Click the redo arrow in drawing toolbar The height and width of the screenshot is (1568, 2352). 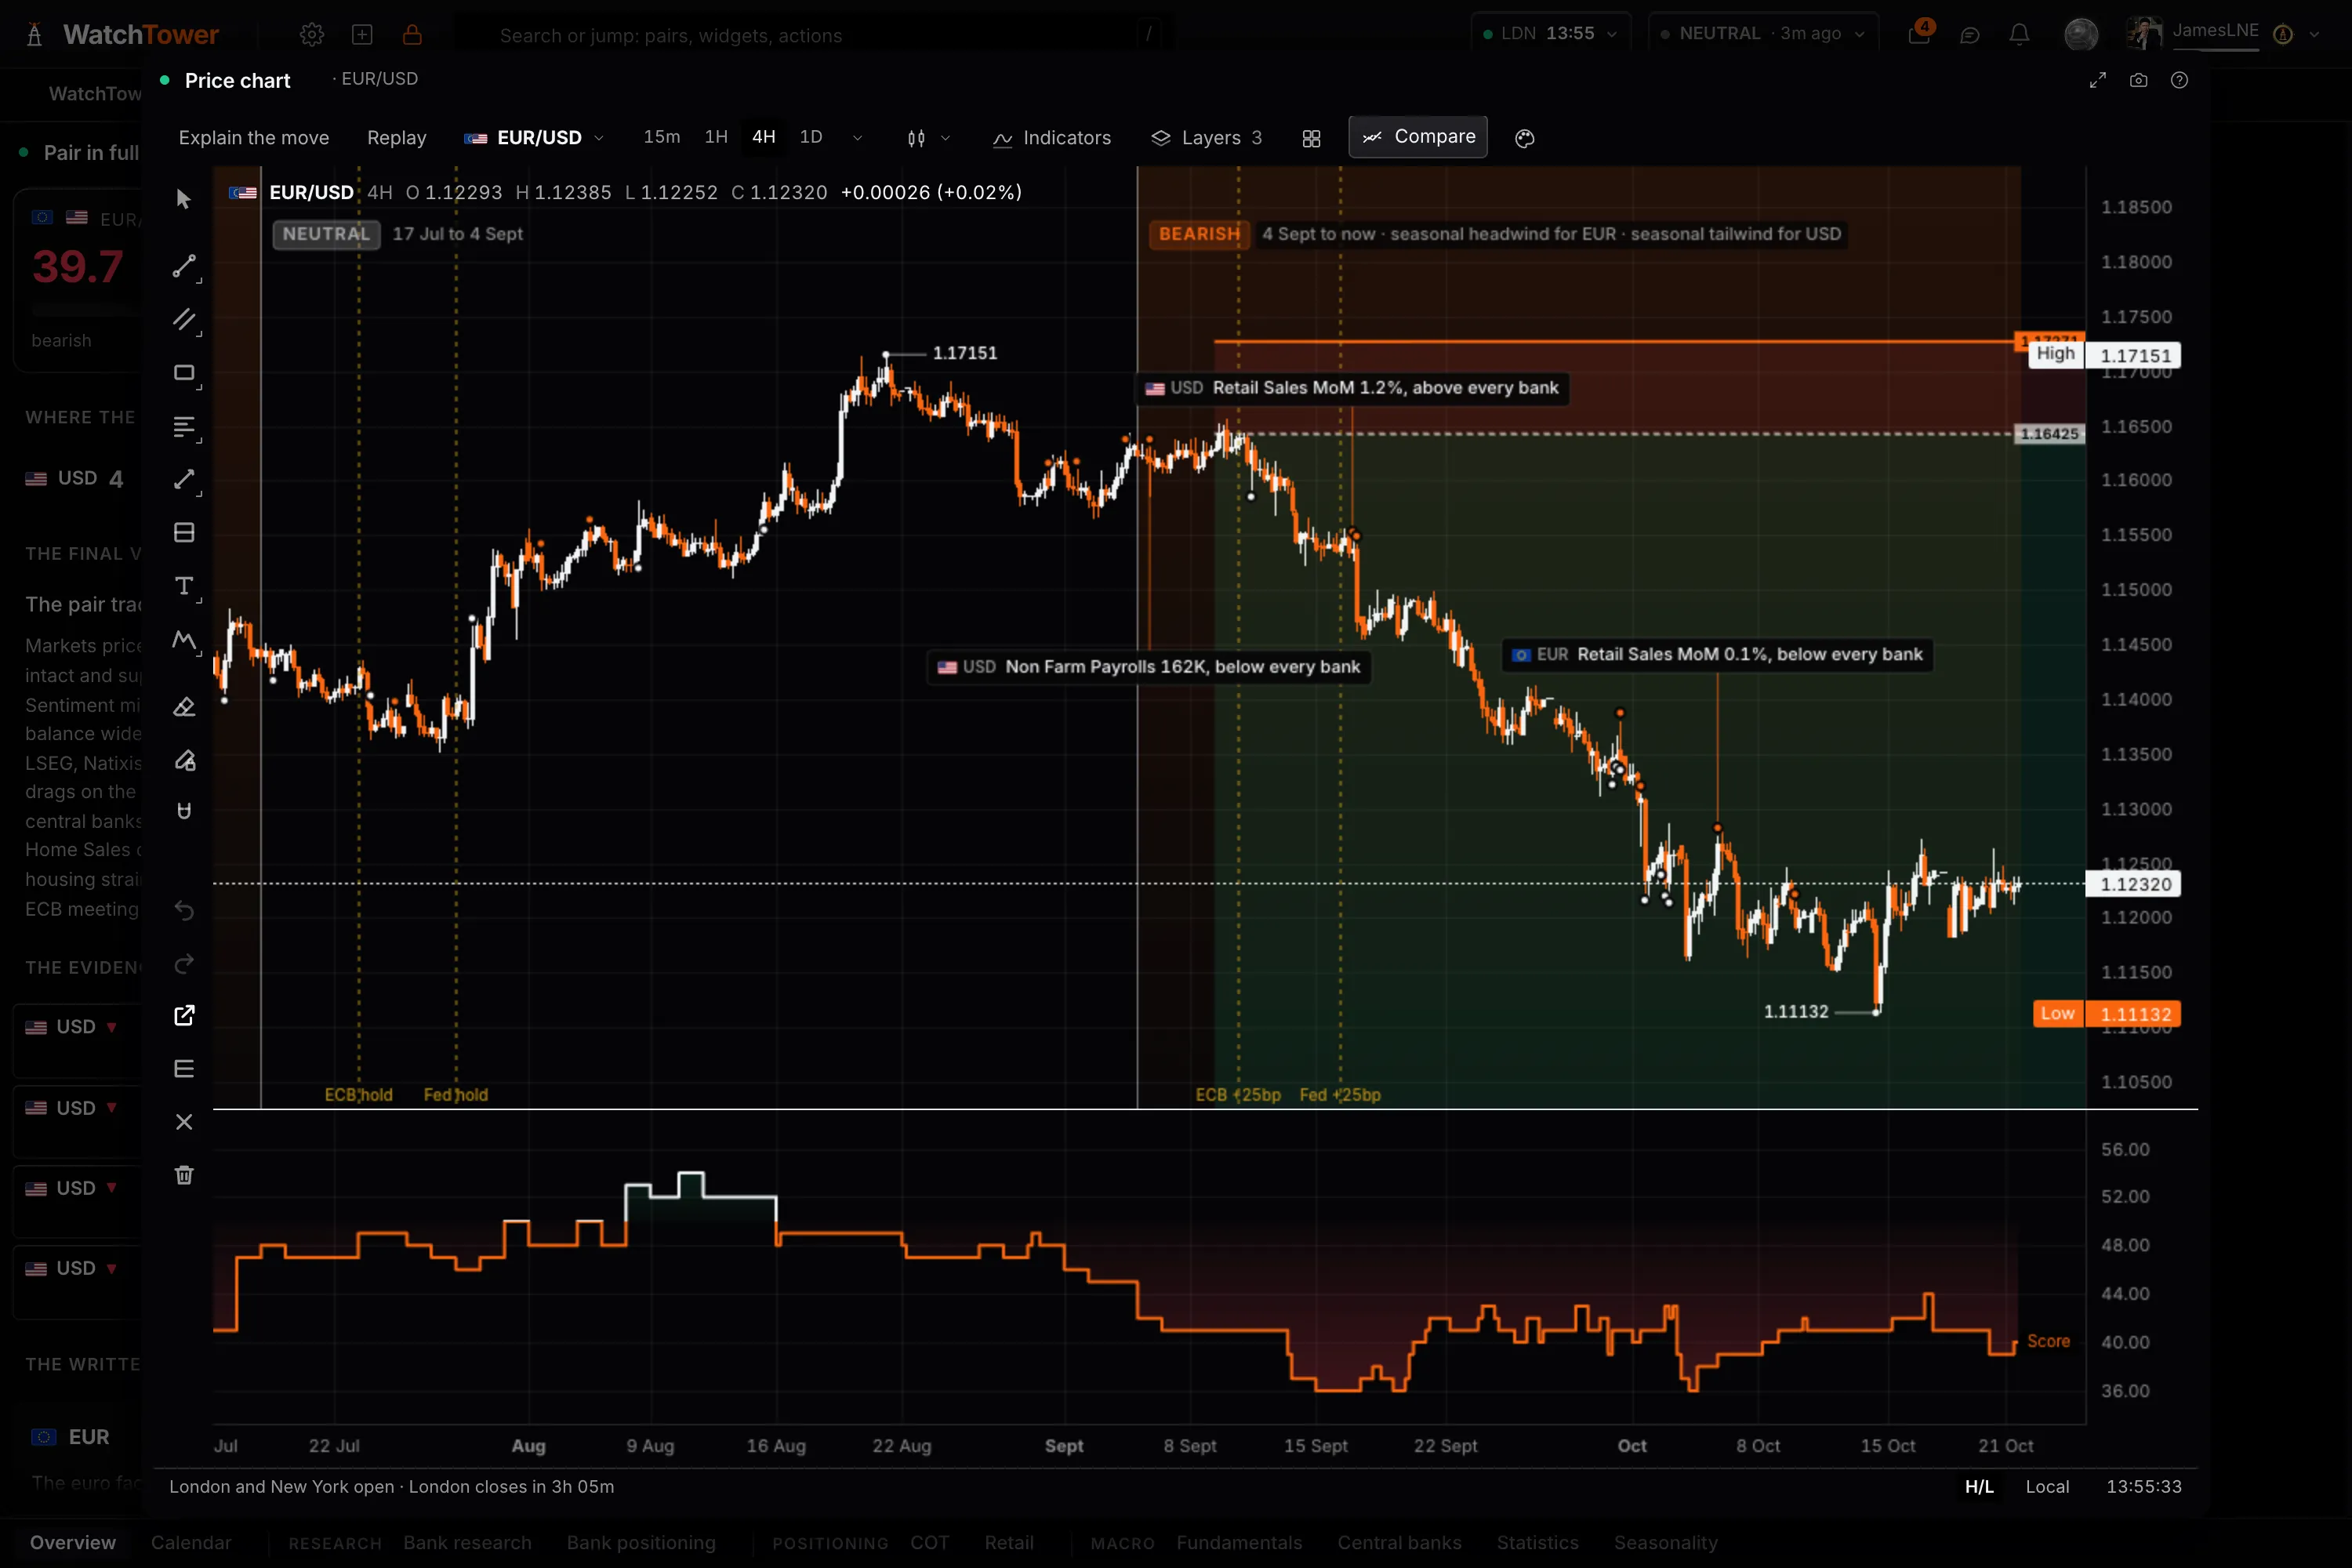click(184, 964)
